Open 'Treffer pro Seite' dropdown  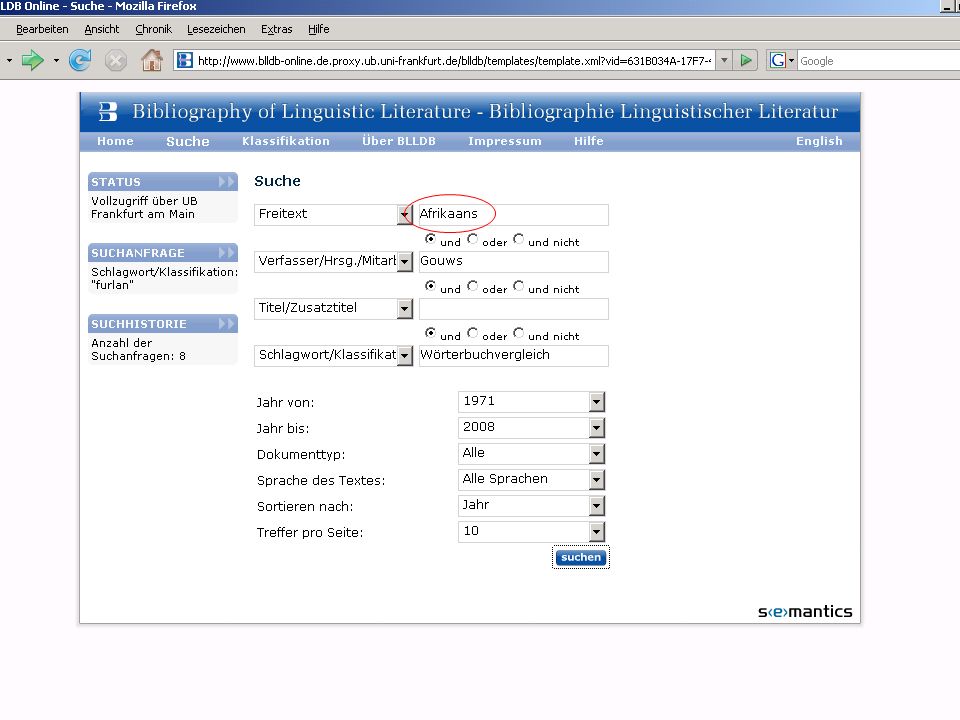596,532
